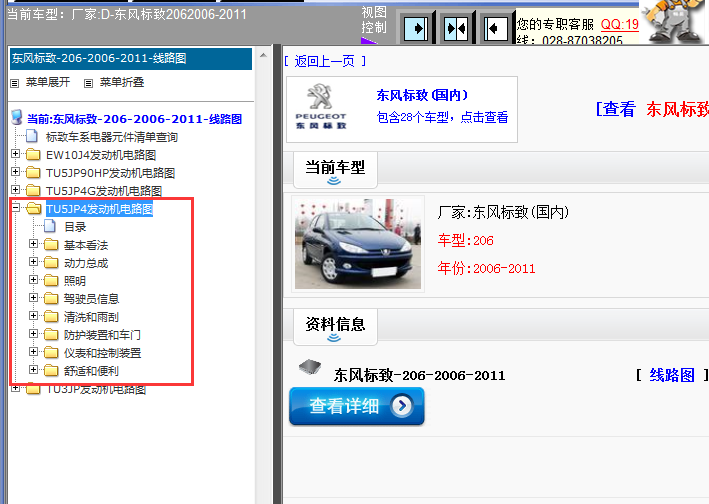Screen dimensions: 709x504
Task: Select the 目录 tree item
Action: tap(75, 227)
